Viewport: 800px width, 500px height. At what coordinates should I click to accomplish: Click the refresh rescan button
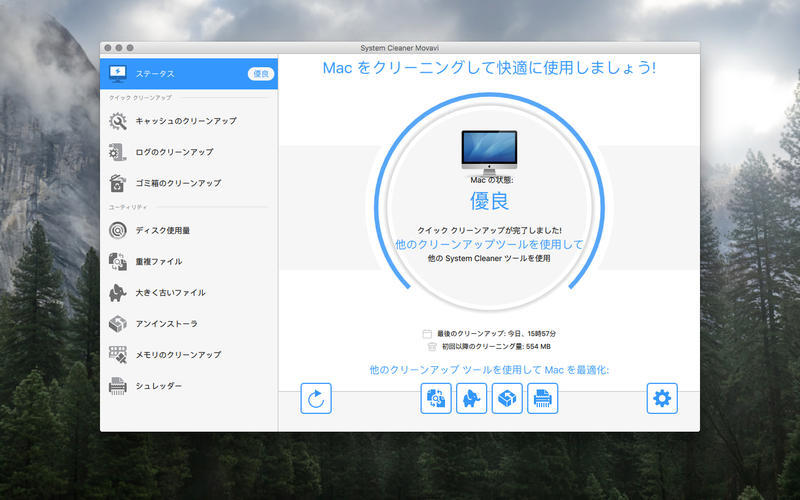pyautogui.click(x=316, y=398)
